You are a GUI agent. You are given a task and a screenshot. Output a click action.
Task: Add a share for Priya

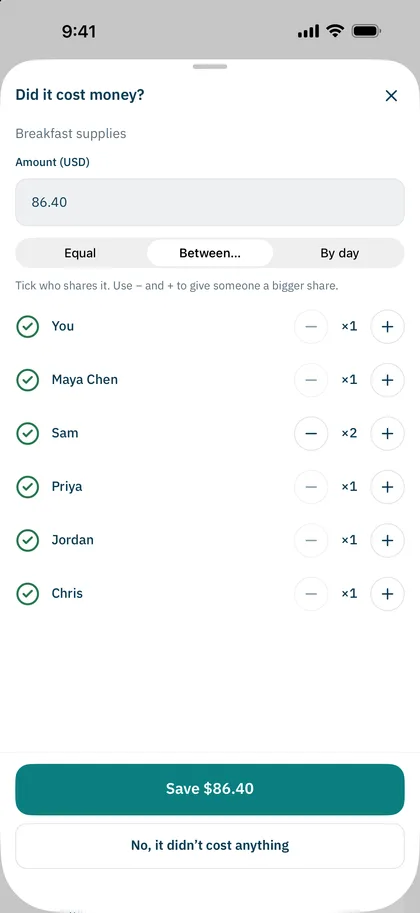(x=387, y=487)
